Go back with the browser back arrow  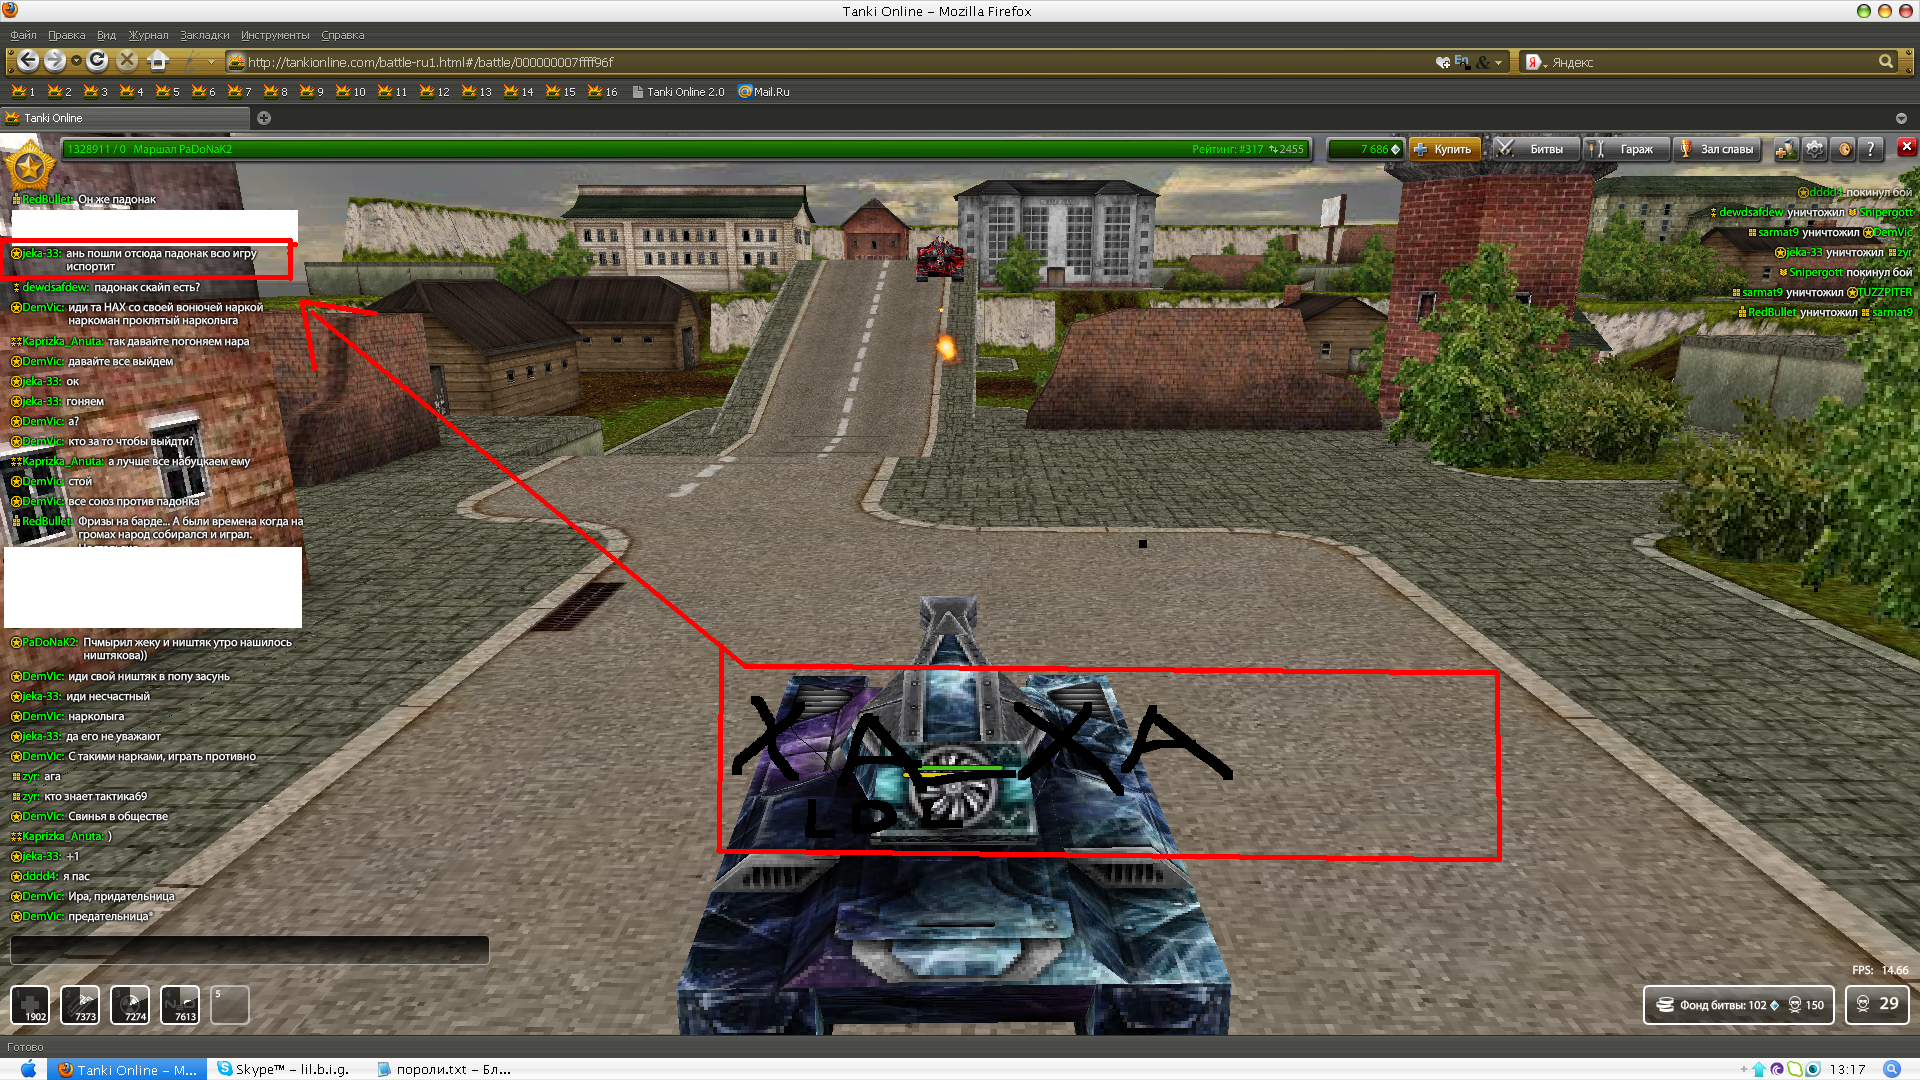(x=28, y=61)
